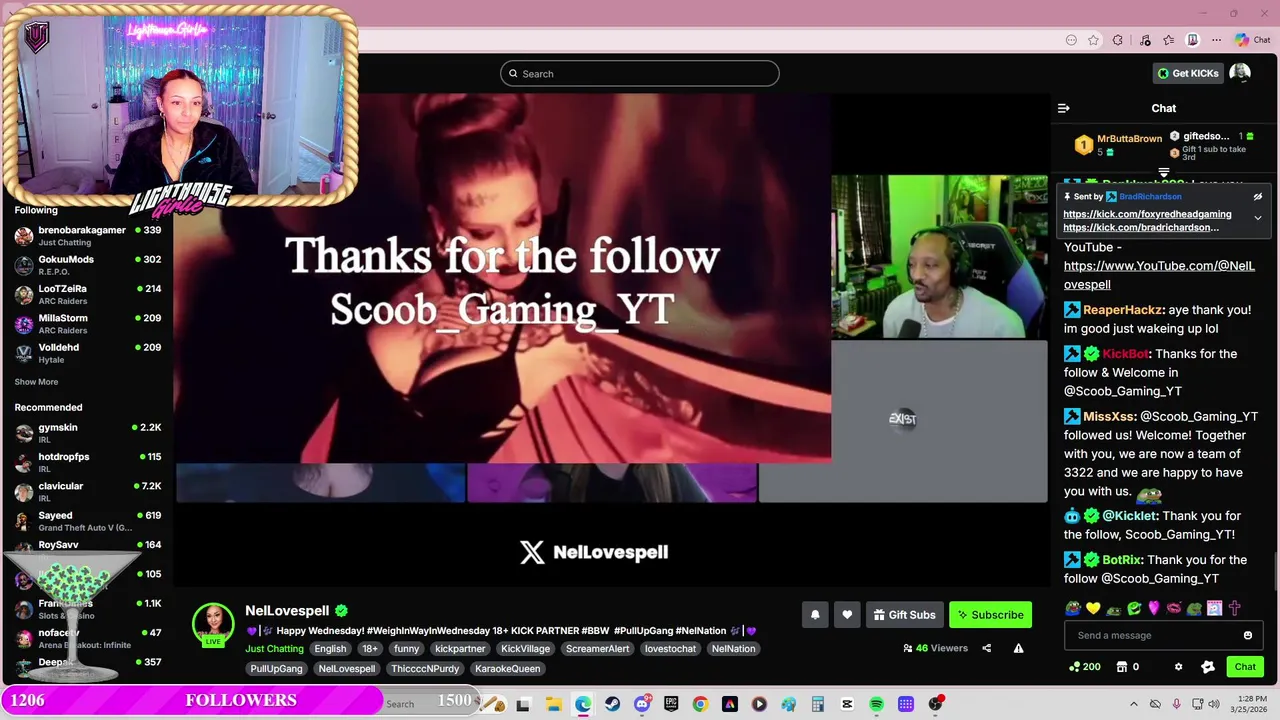Open MillaStorm channel in sidebar
This screenshot has height=720, width=1280.
(88, 324)
